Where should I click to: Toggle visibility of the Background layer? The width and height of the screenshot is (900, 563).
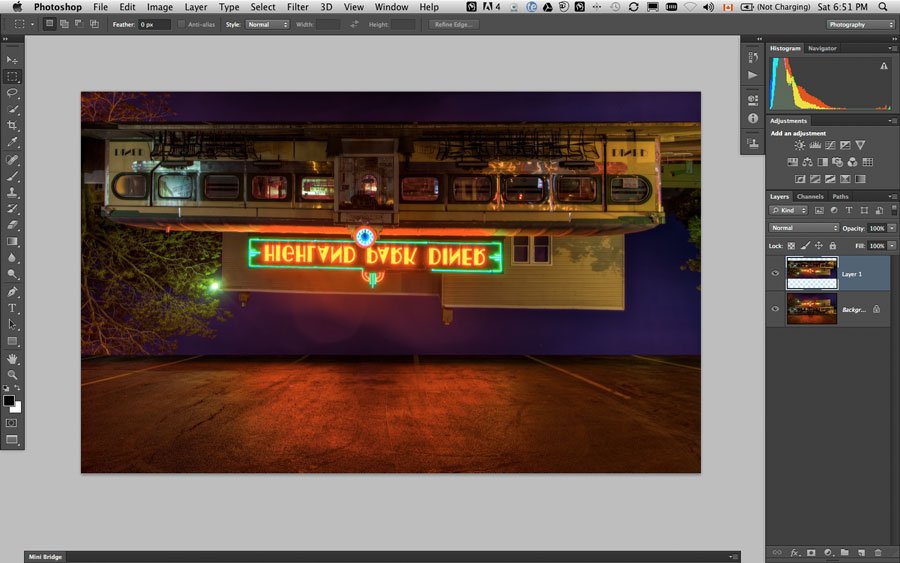point(775,309)
